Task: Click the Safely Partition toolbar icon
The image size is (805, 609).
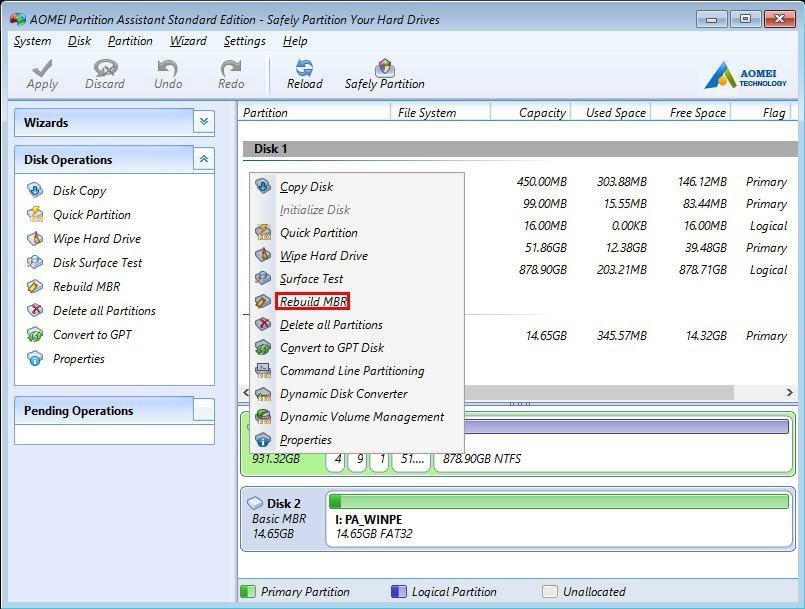Action: point(384,68)
